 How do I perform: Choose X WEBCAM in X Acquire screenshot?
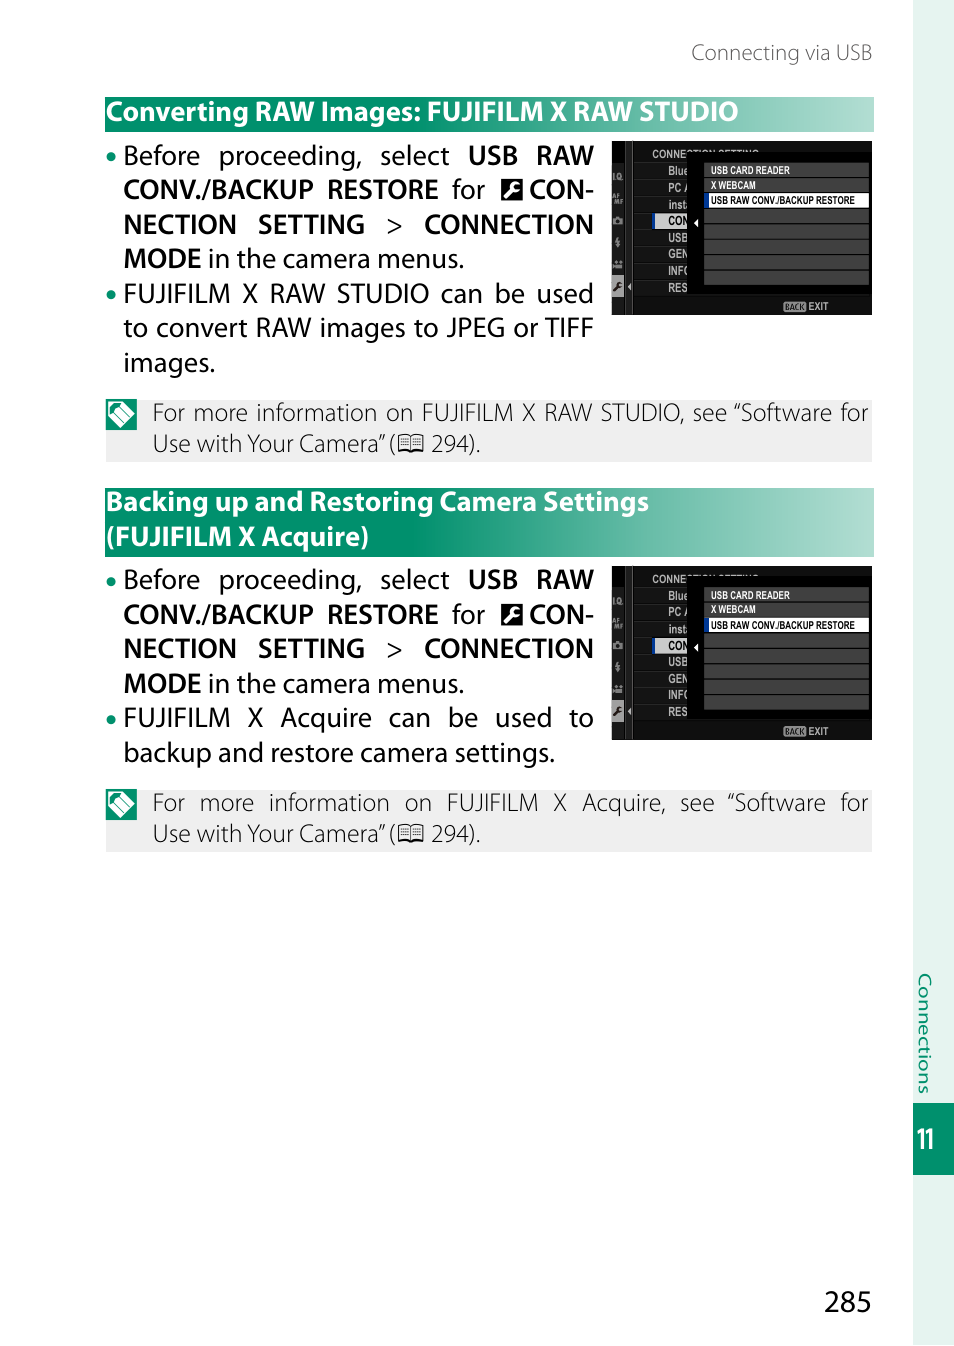coord(787,610)
